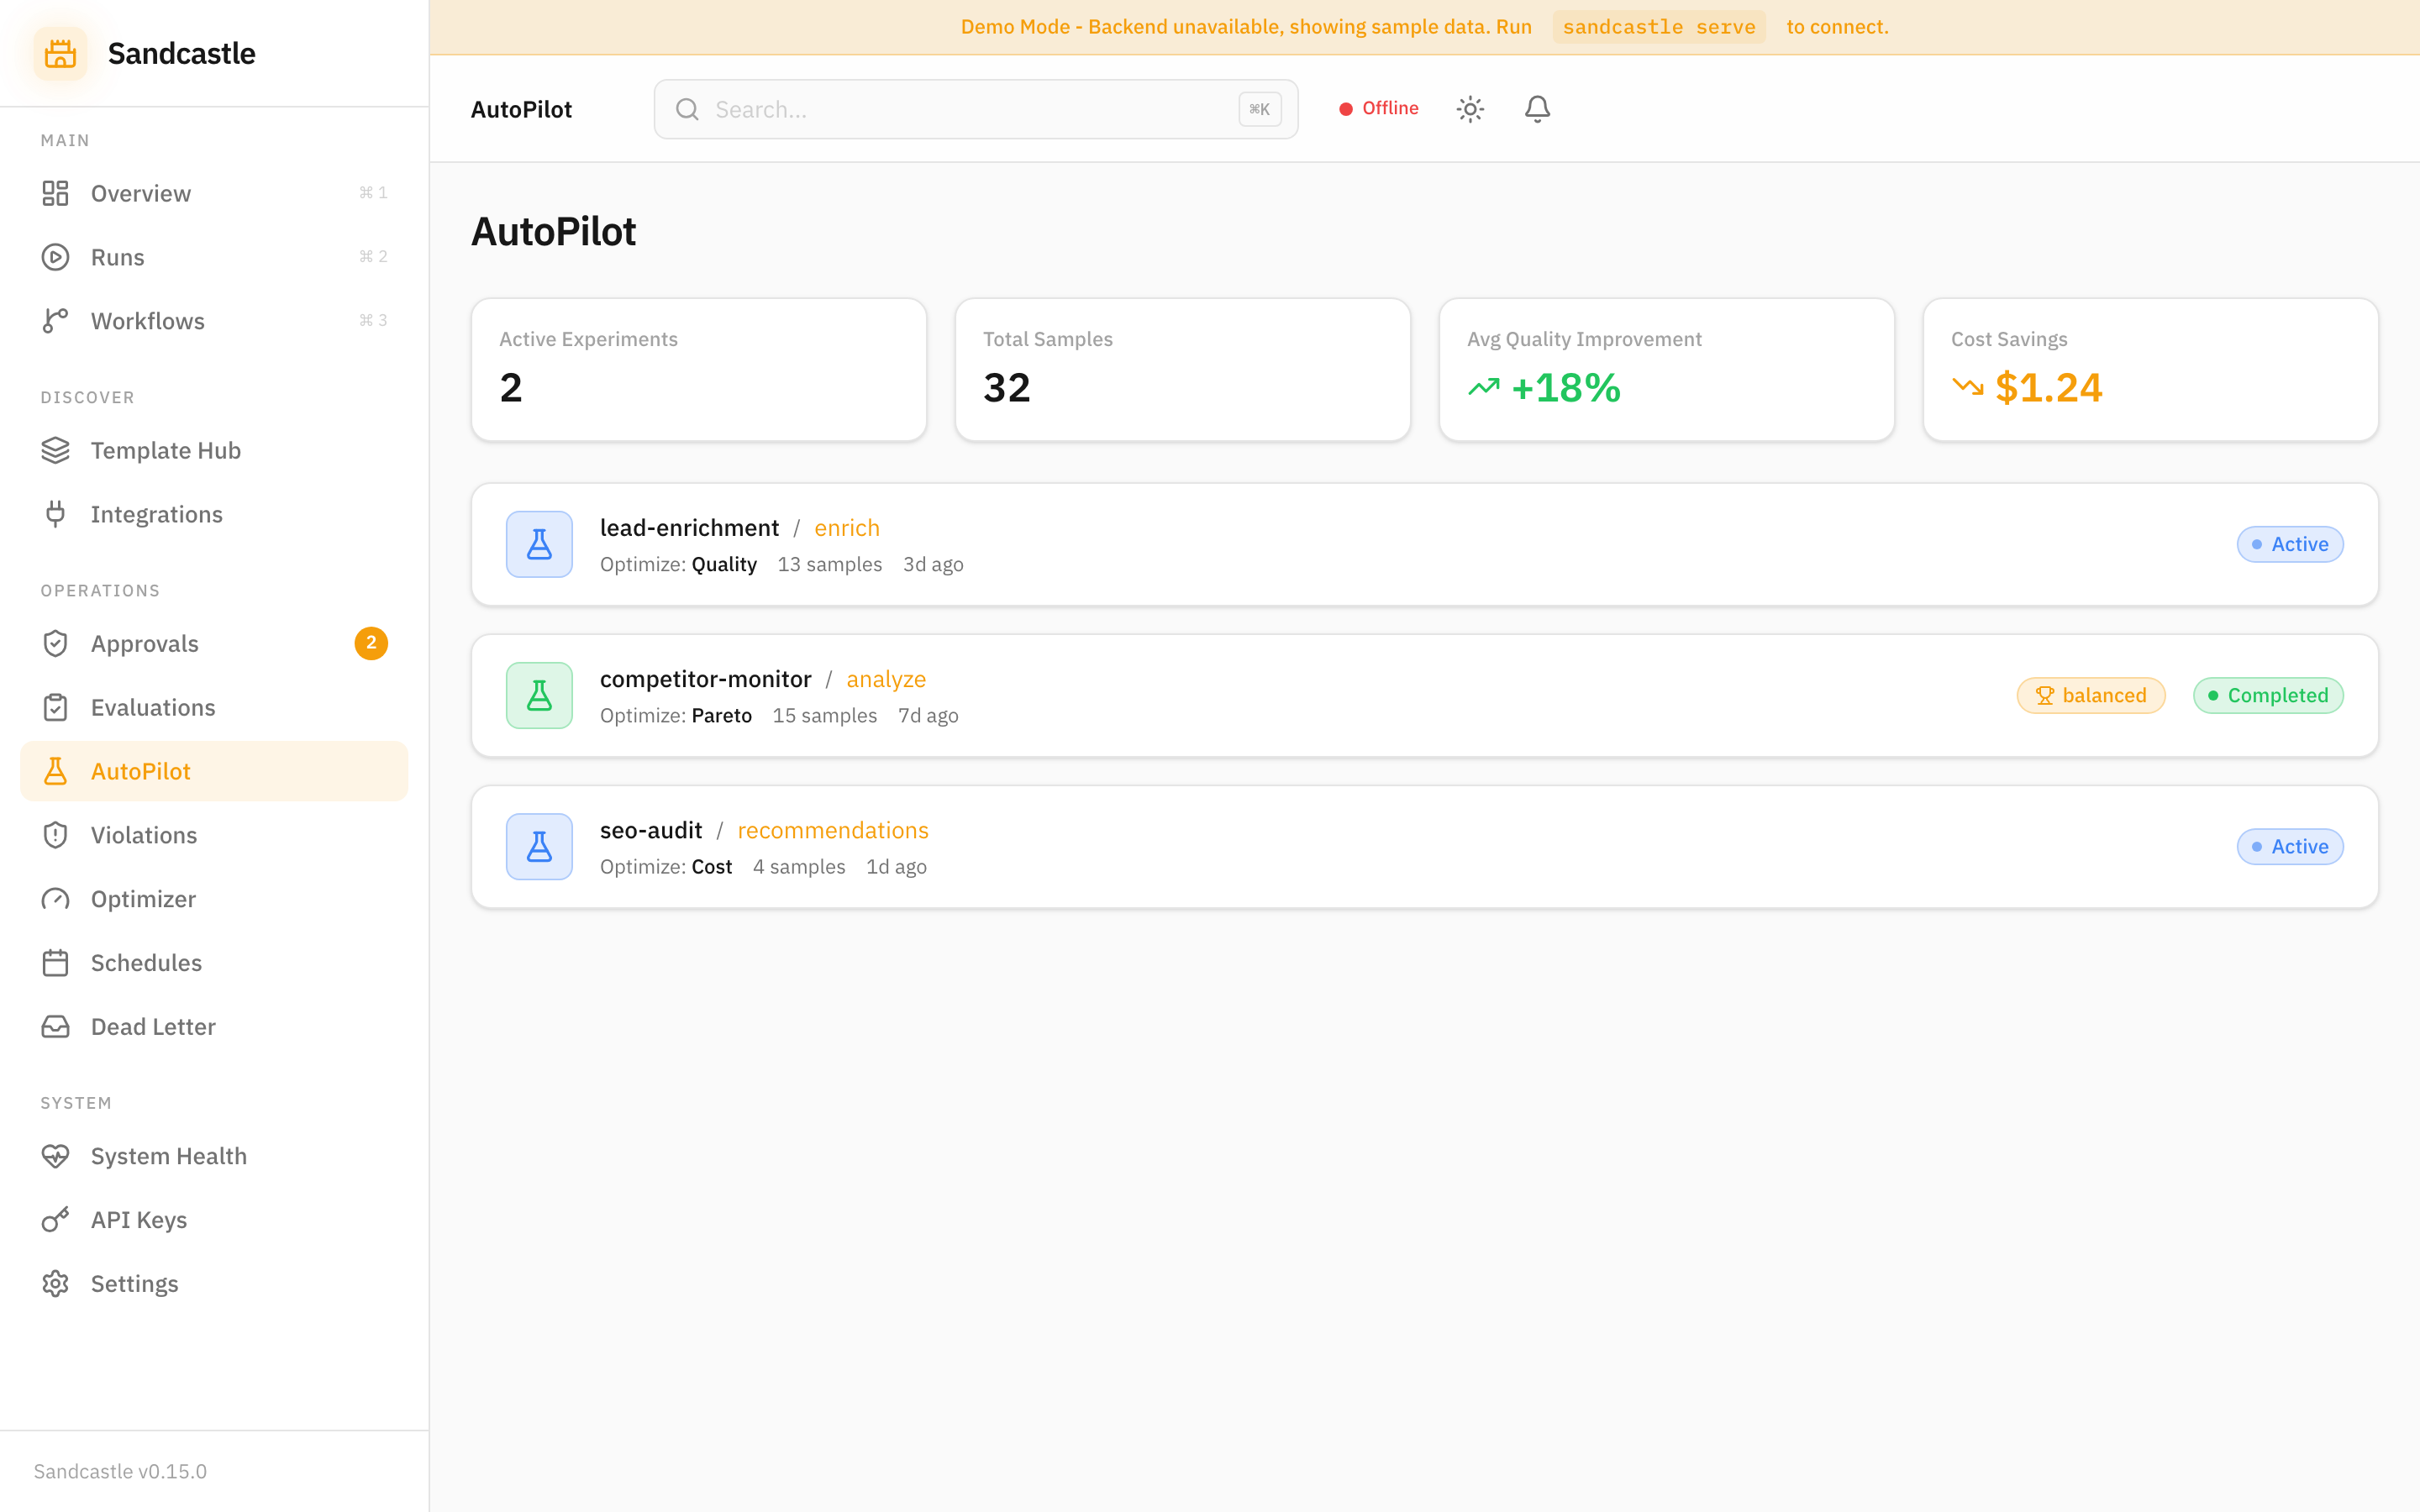
Task: Open the Workflows panel icon
Action: click(55, 320)
